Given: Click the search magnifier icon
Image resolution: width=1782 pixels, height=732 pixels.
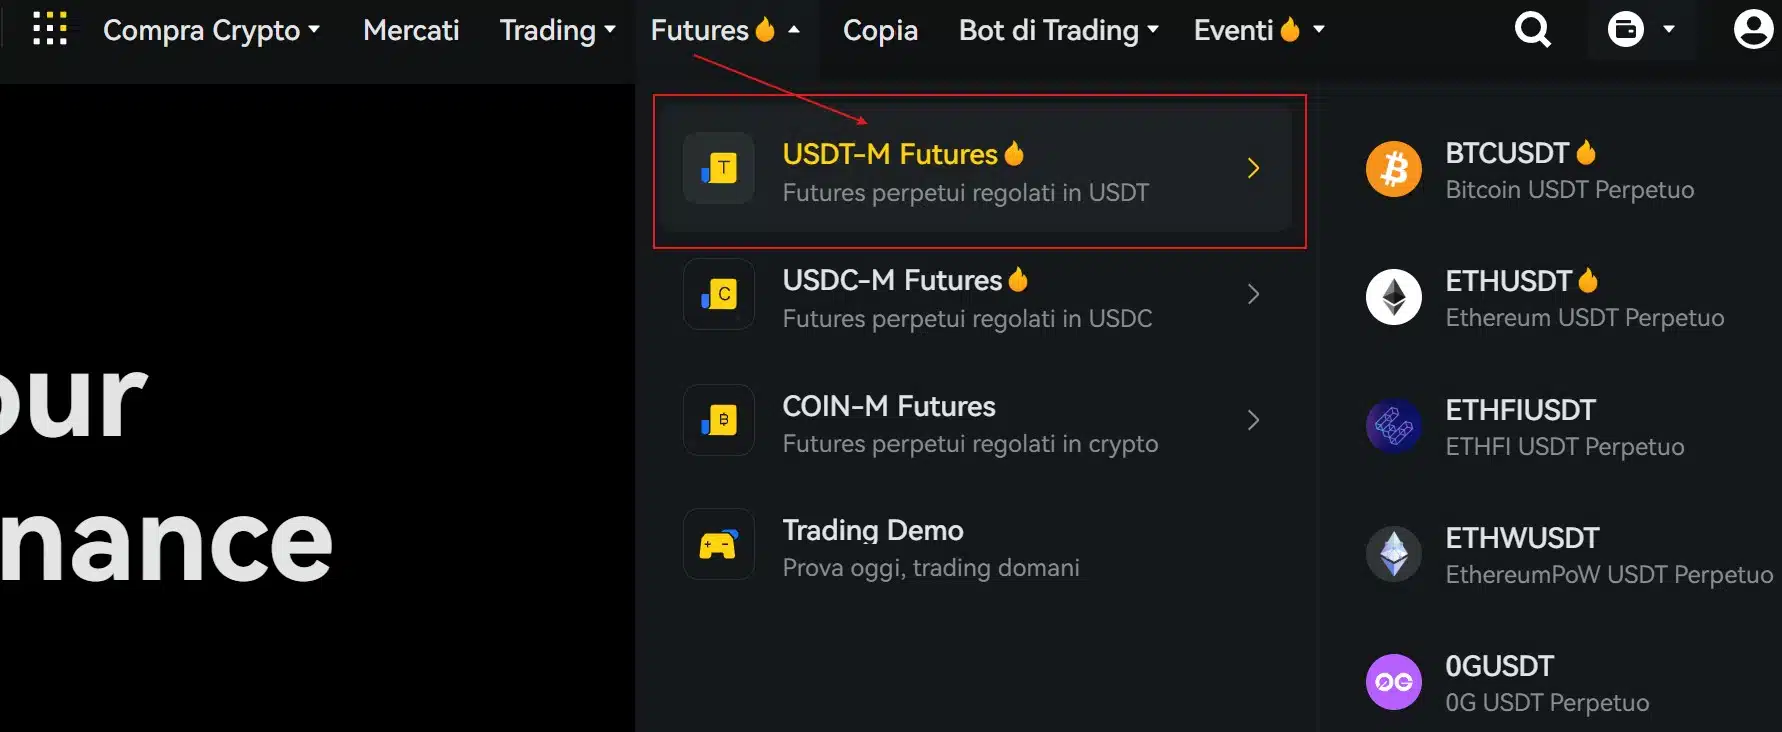Looking at the screenshot, I should point(1532,29).
